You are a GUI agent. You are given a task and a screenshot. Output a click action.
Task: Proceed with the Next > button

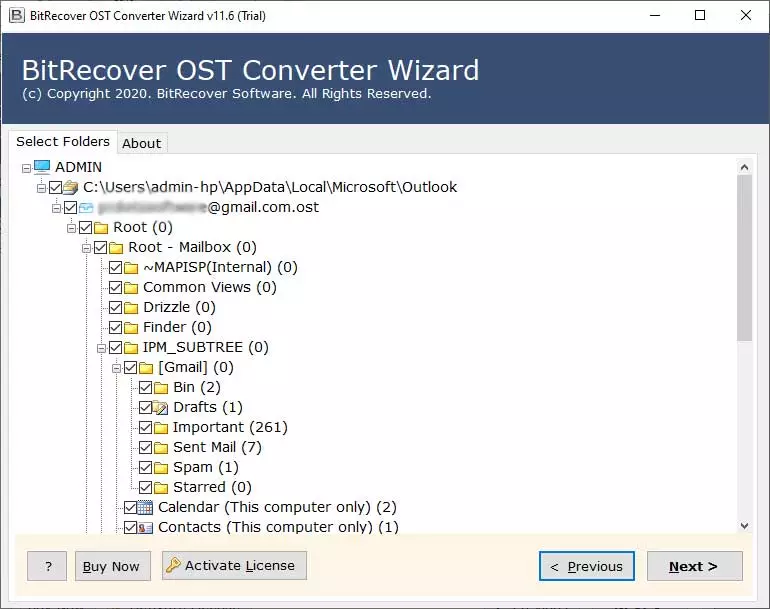pos(694,566)
